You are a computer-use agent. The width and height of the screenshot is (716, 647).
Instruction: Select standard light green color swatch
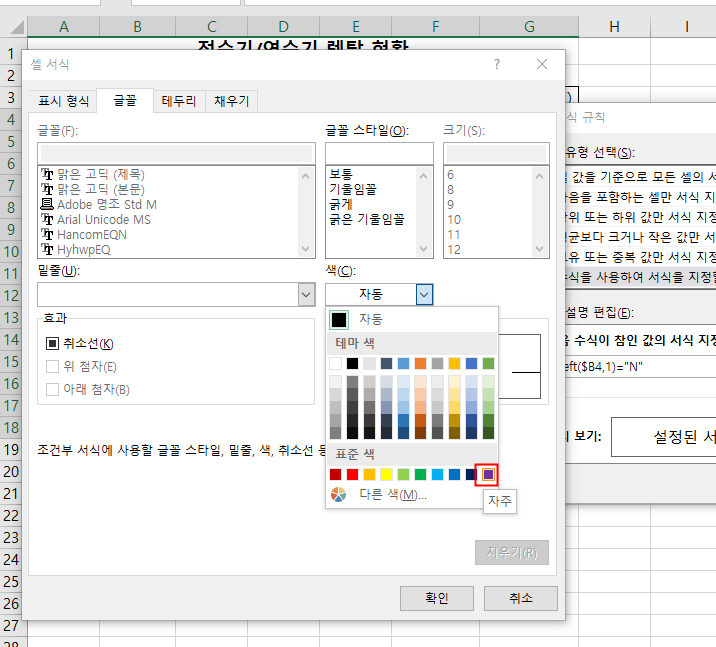(403, 474)
